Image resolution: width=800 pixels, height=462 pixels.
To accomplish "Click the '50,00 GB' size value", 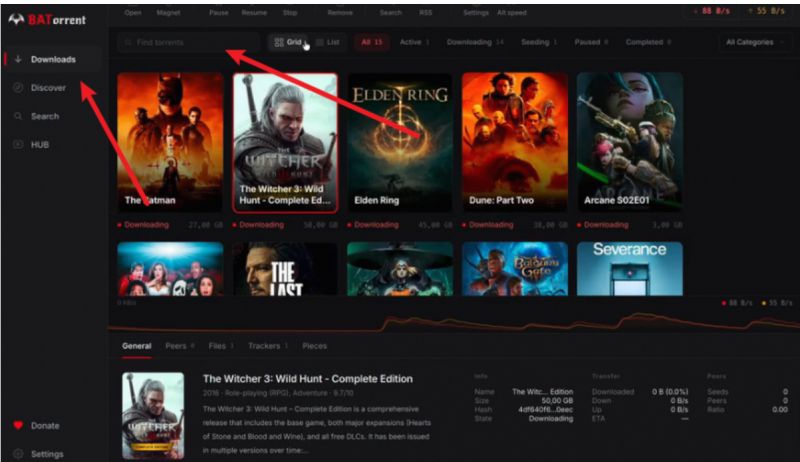I will click(x=557, y=401).
